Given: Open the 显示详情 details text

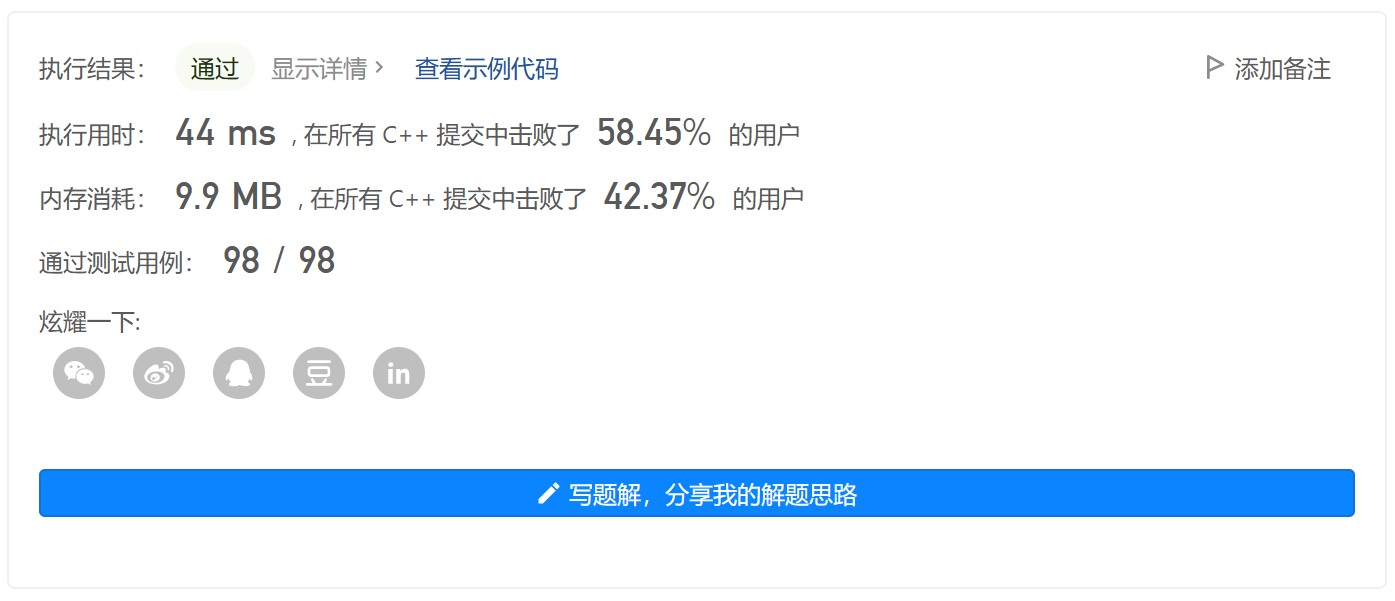Looking at the screenshot, I should 319,69.
